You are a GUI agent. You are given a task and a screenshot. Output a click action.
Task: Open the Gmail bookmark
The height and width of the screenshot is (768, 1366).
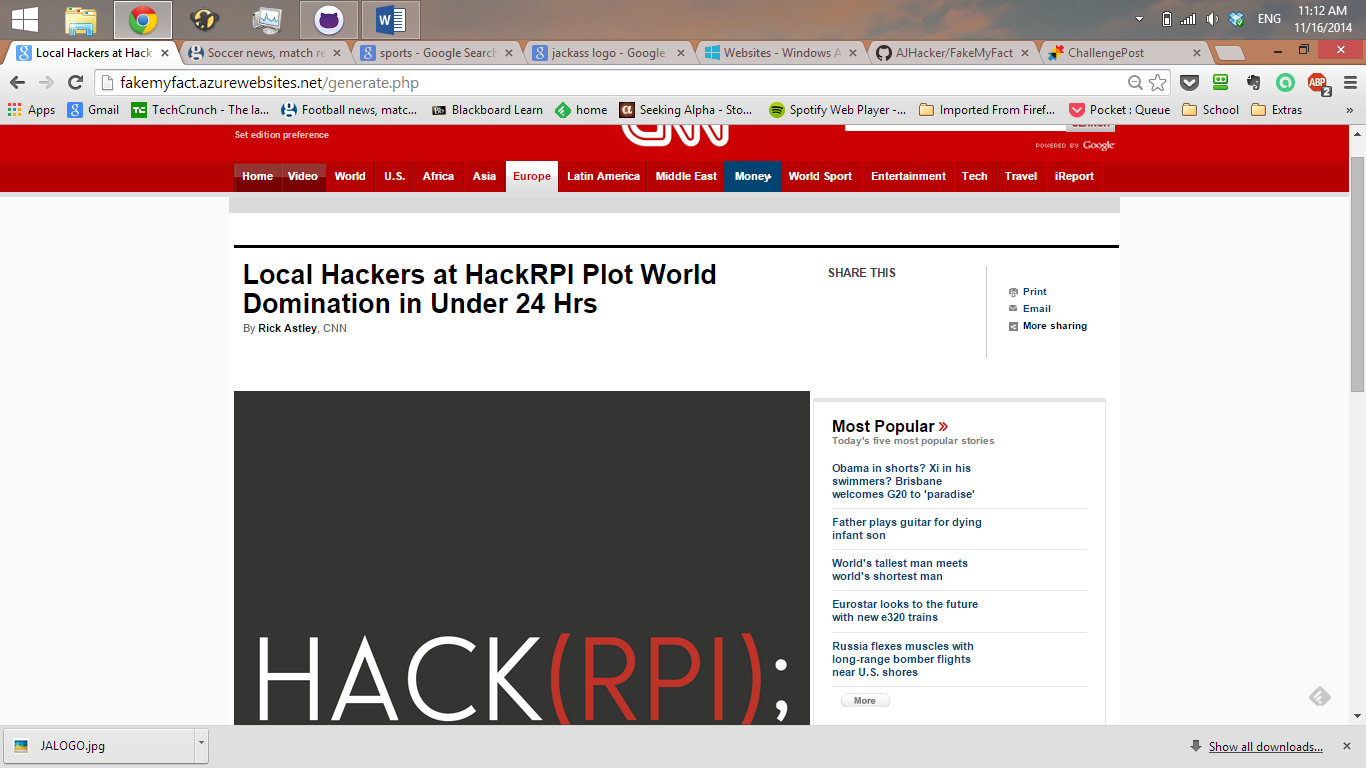93,110
